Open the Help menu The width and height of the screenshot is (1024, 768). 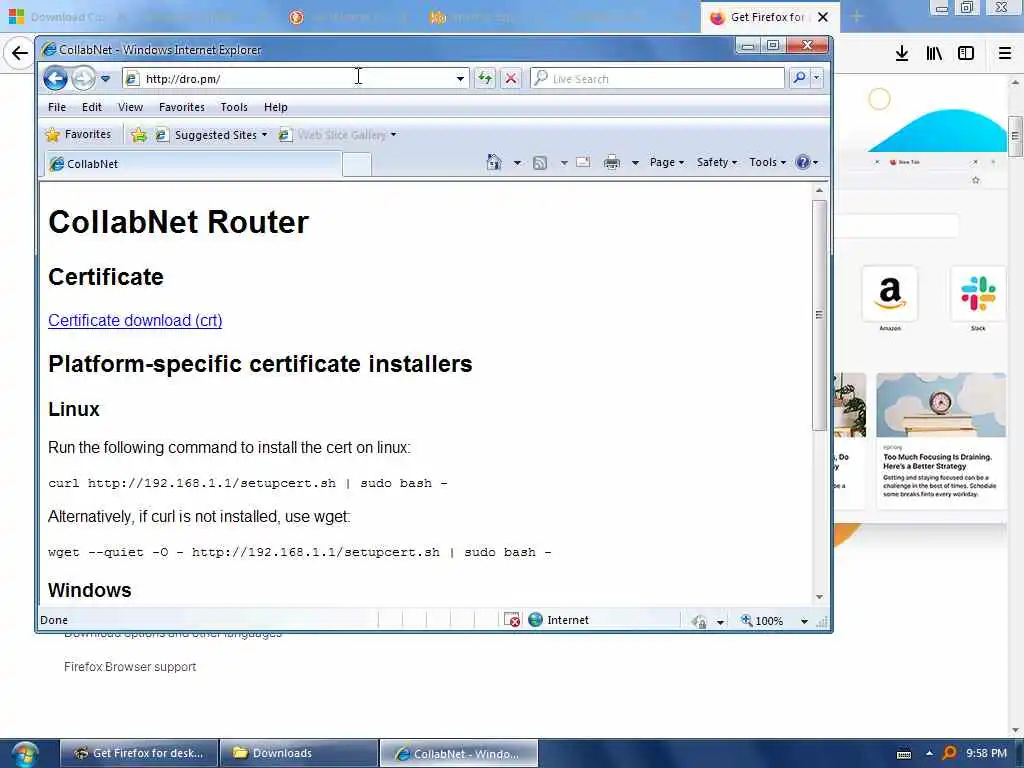pos(276,107)
